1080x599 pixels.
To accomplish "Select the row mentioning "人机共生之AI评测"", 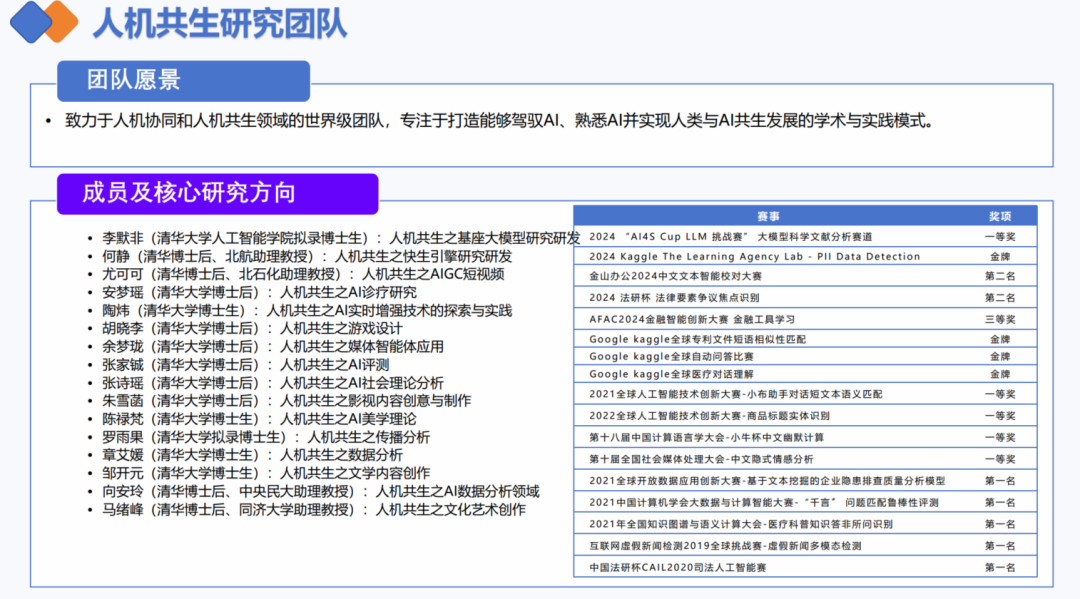I will tap(246, 365).
